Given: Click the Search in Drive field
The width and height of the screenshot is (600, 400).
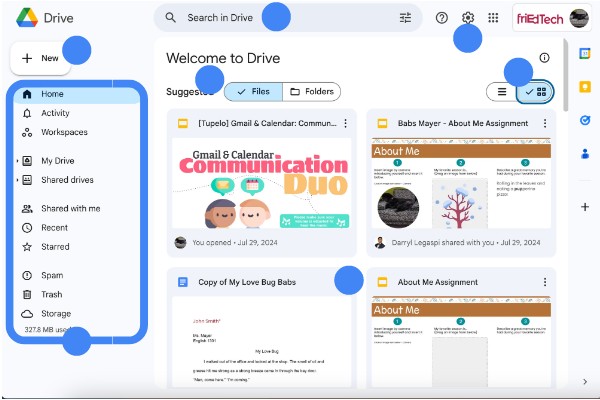Looking at the screenshot, I should pos(280,18).
